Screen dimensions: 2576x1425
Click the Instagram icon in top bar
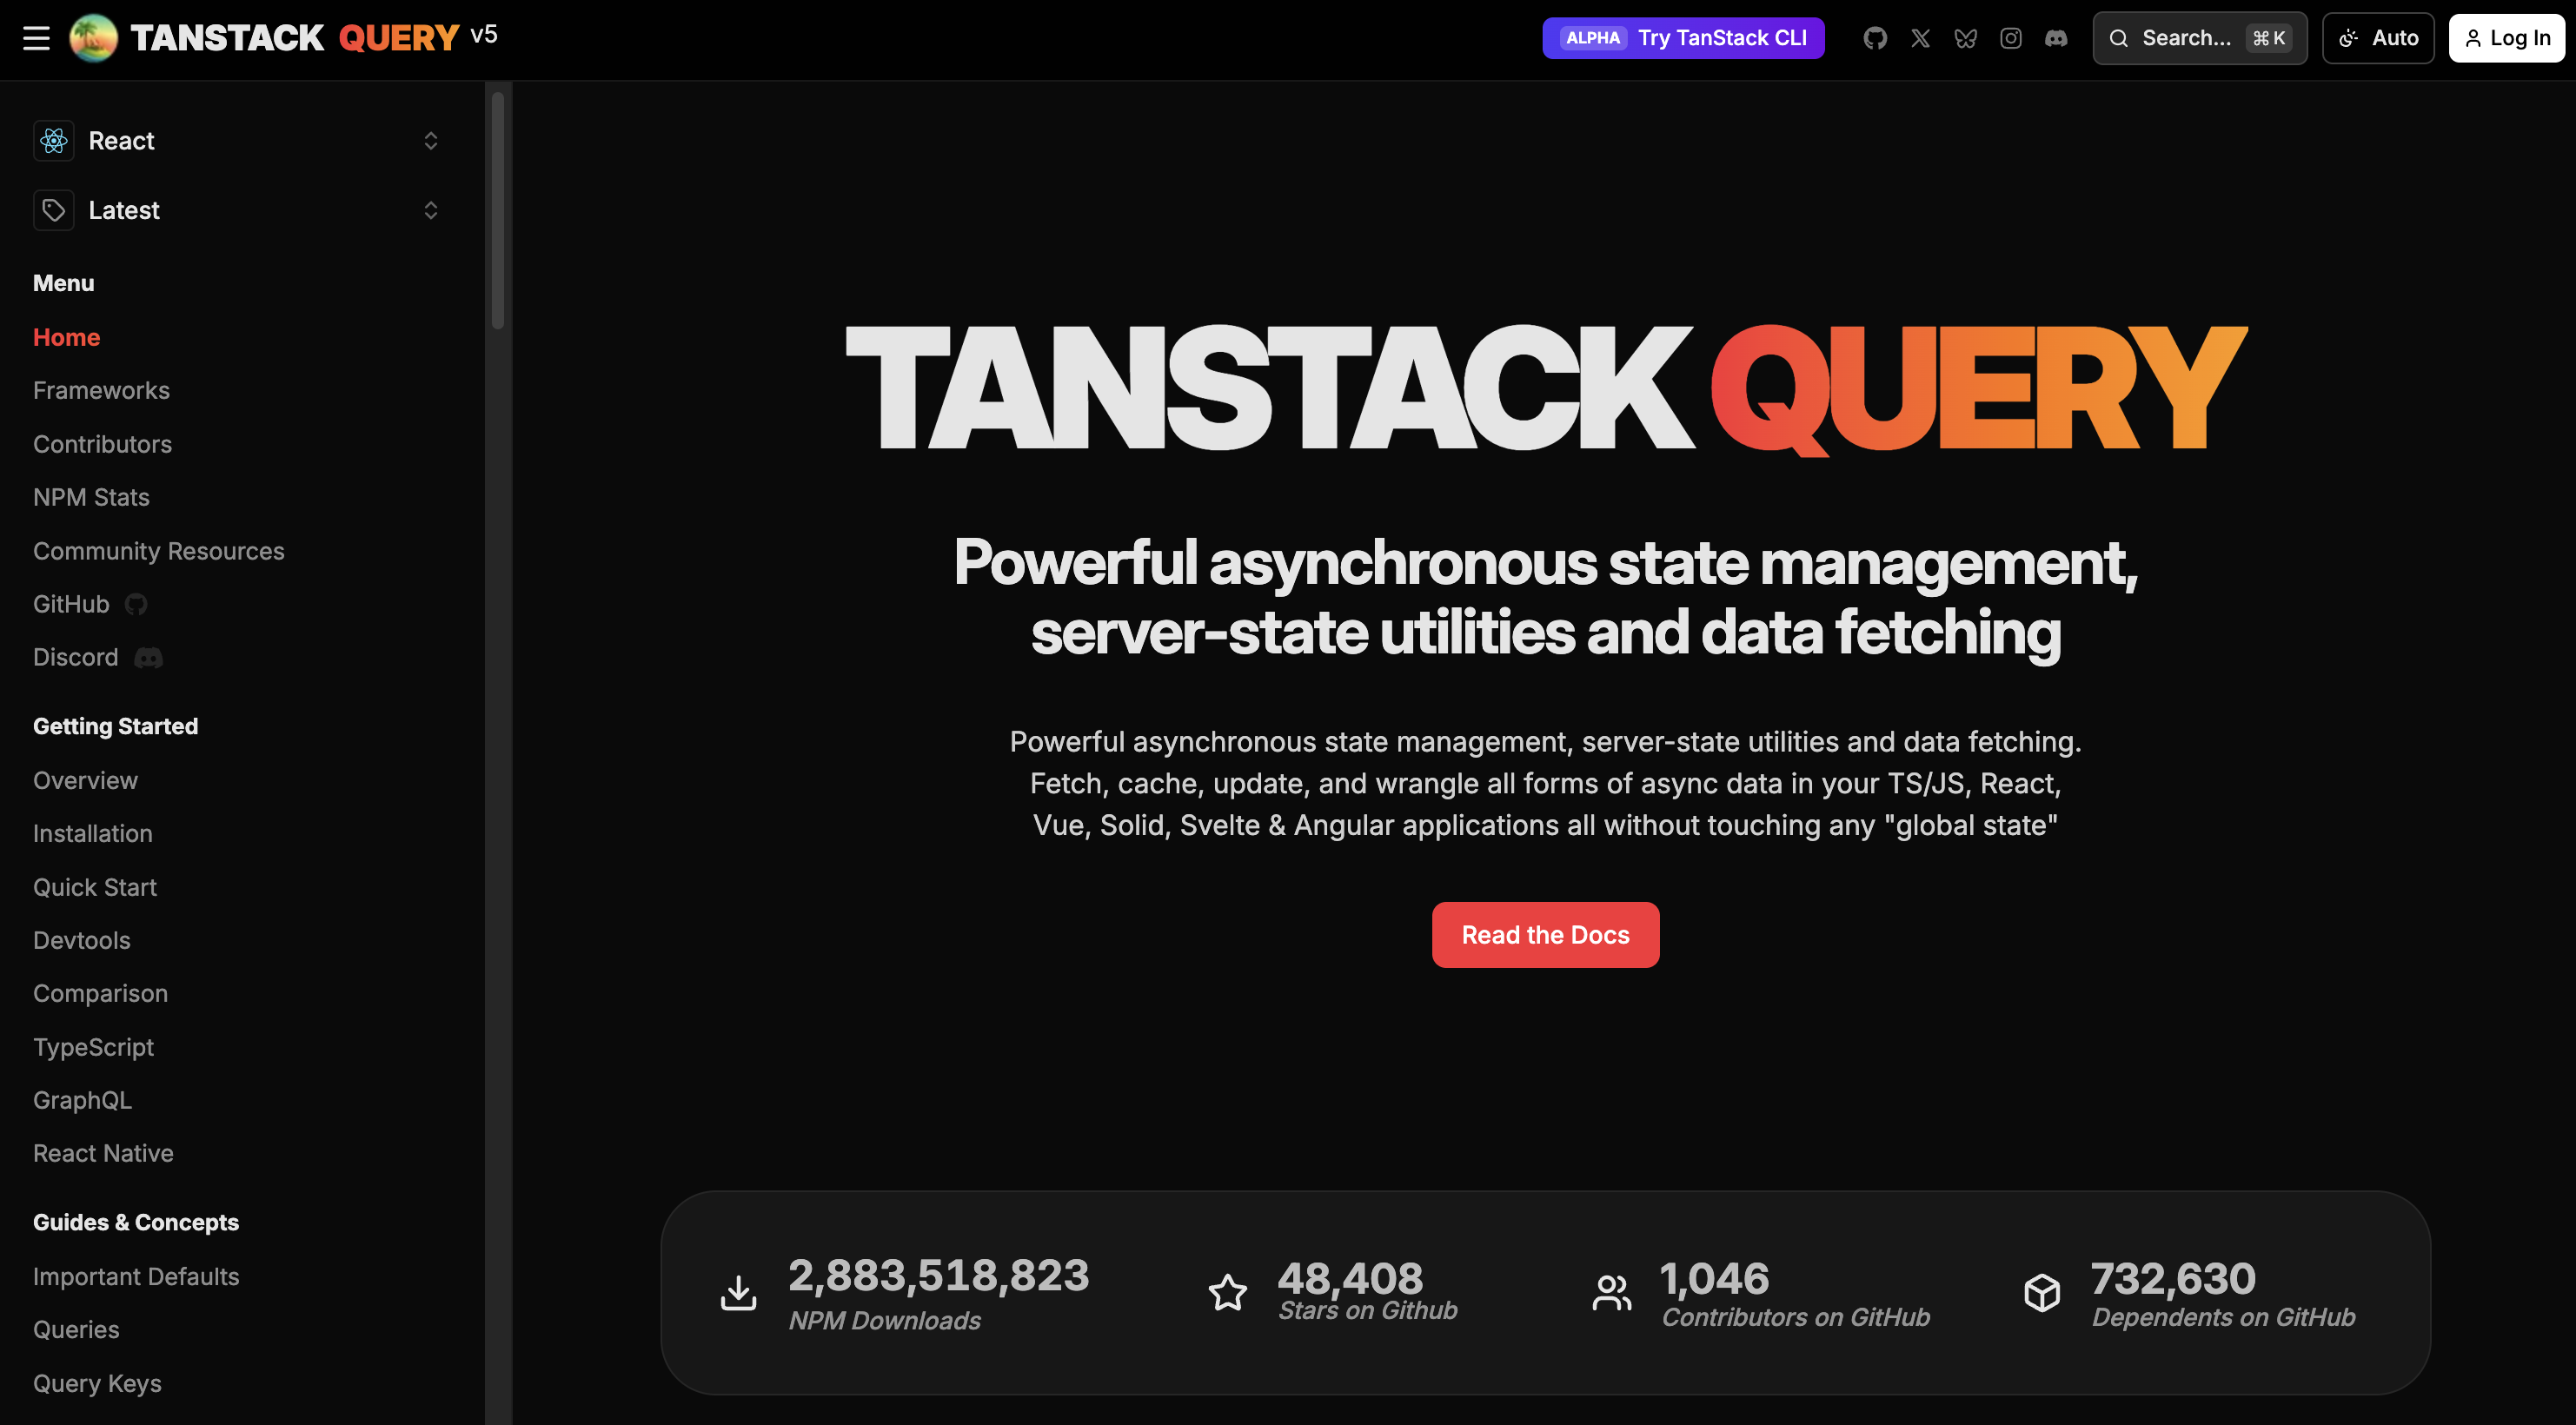2011,37
